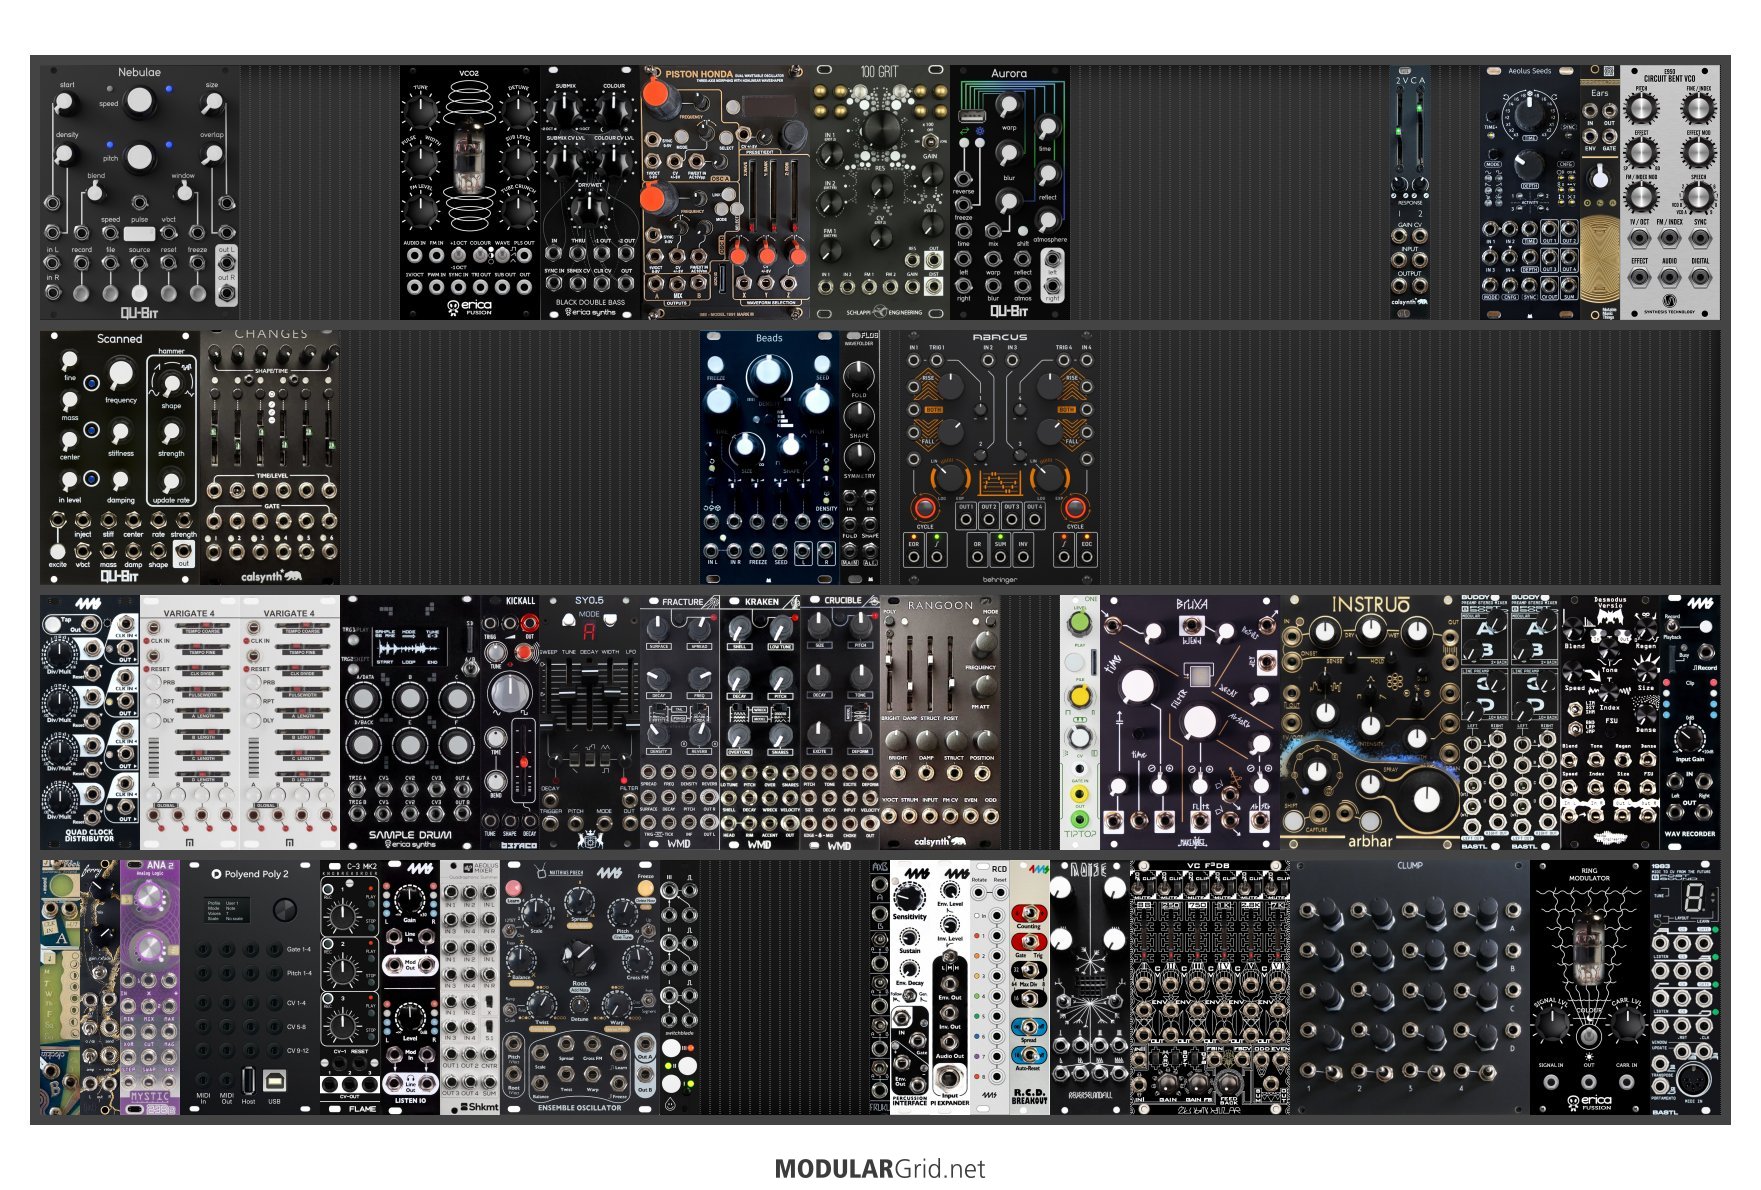Select the Erica Sample Drum module

click(x=410, y=722)
